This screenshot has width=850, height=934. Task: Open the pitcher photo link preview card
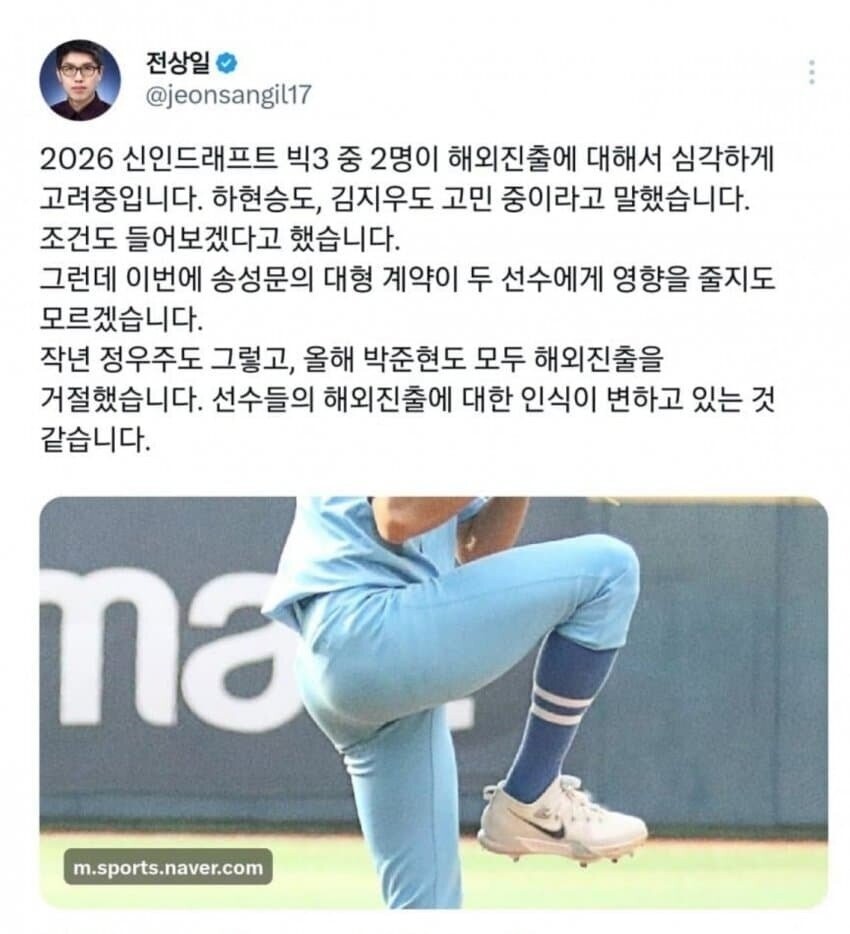(x=434, y=703)
